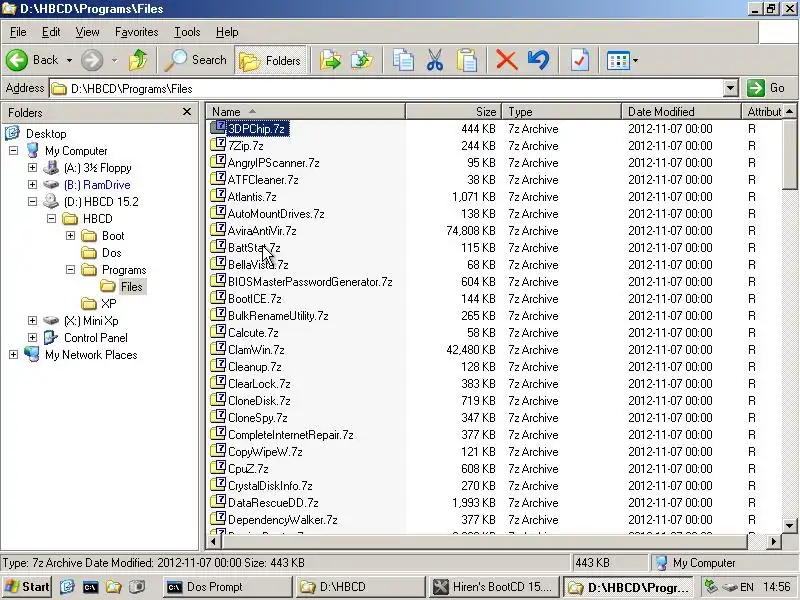Expand the 3½ Floppy (A:) node
Screen dimensions: 800x600
click(x=32, y=167)
